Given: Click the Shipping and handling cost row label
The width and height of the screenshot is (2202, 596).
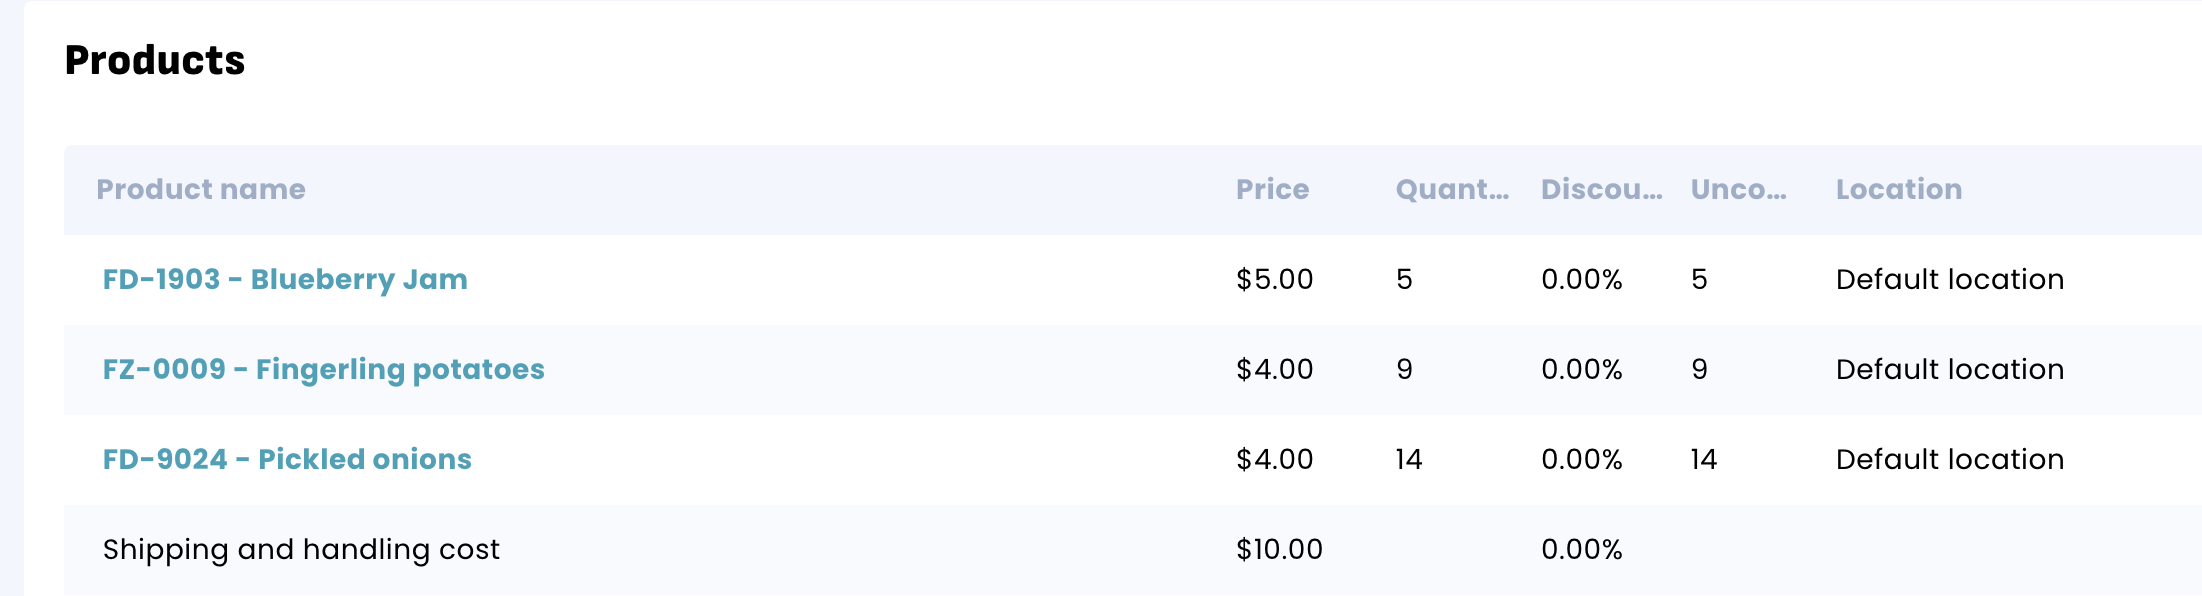Looking at the screenshot, I should [x=301, y=550].
